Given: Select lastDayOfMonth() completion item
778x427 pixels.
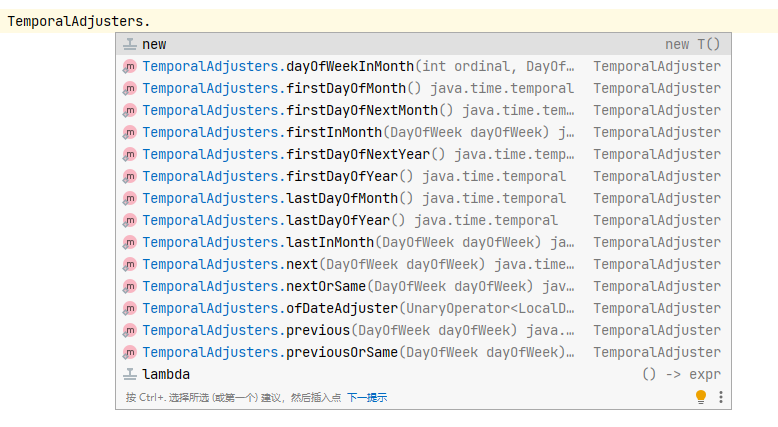Looking at the screenshot, I should pyautogui.click(x=423, y=198).
